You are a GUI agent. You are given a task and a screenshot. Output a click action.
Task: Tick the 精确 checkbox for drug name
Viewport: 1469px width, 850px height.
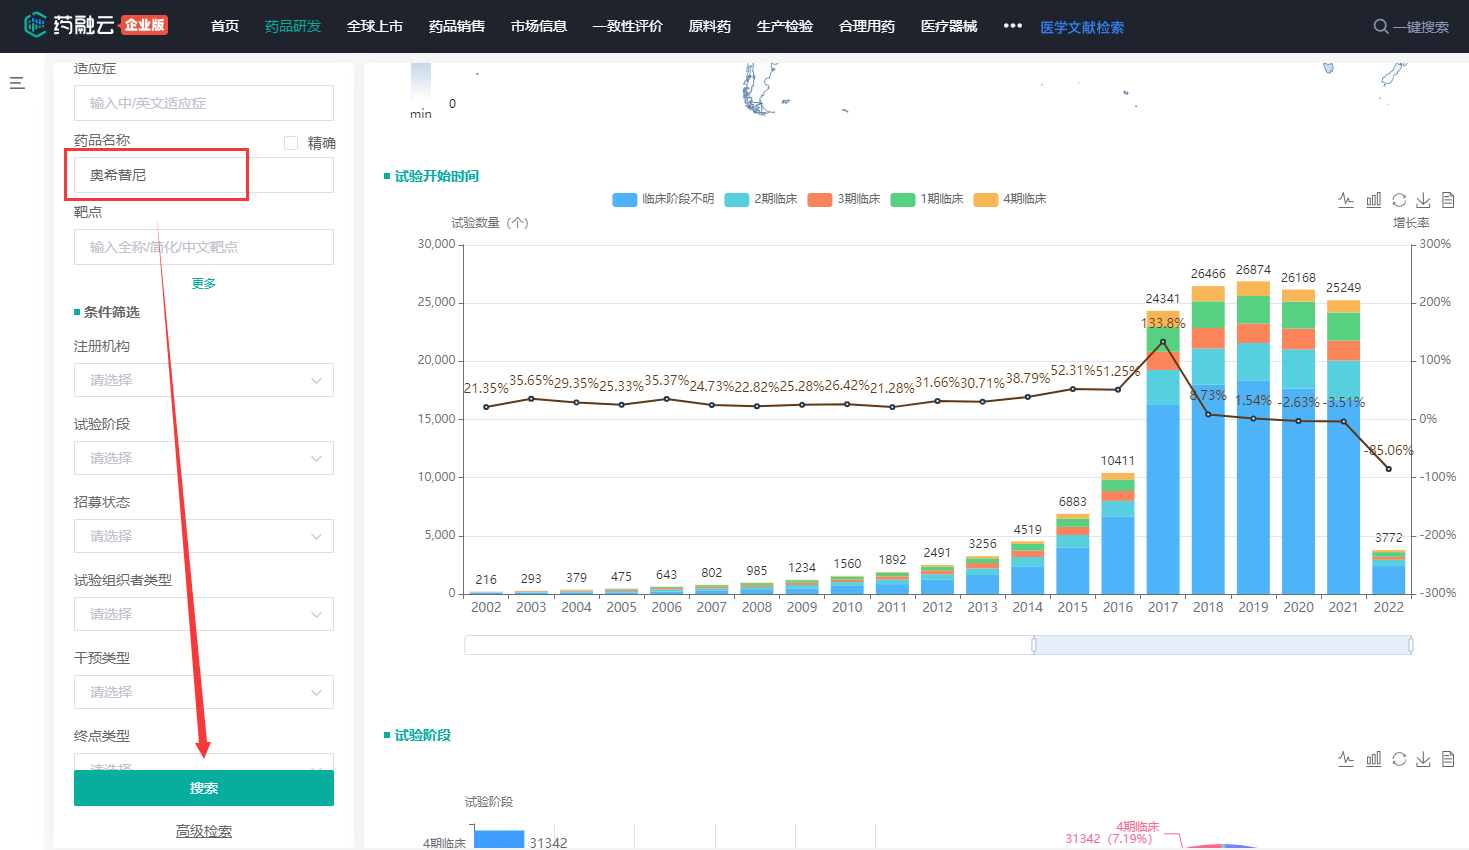pyautogui.click(x=291, y=143)
